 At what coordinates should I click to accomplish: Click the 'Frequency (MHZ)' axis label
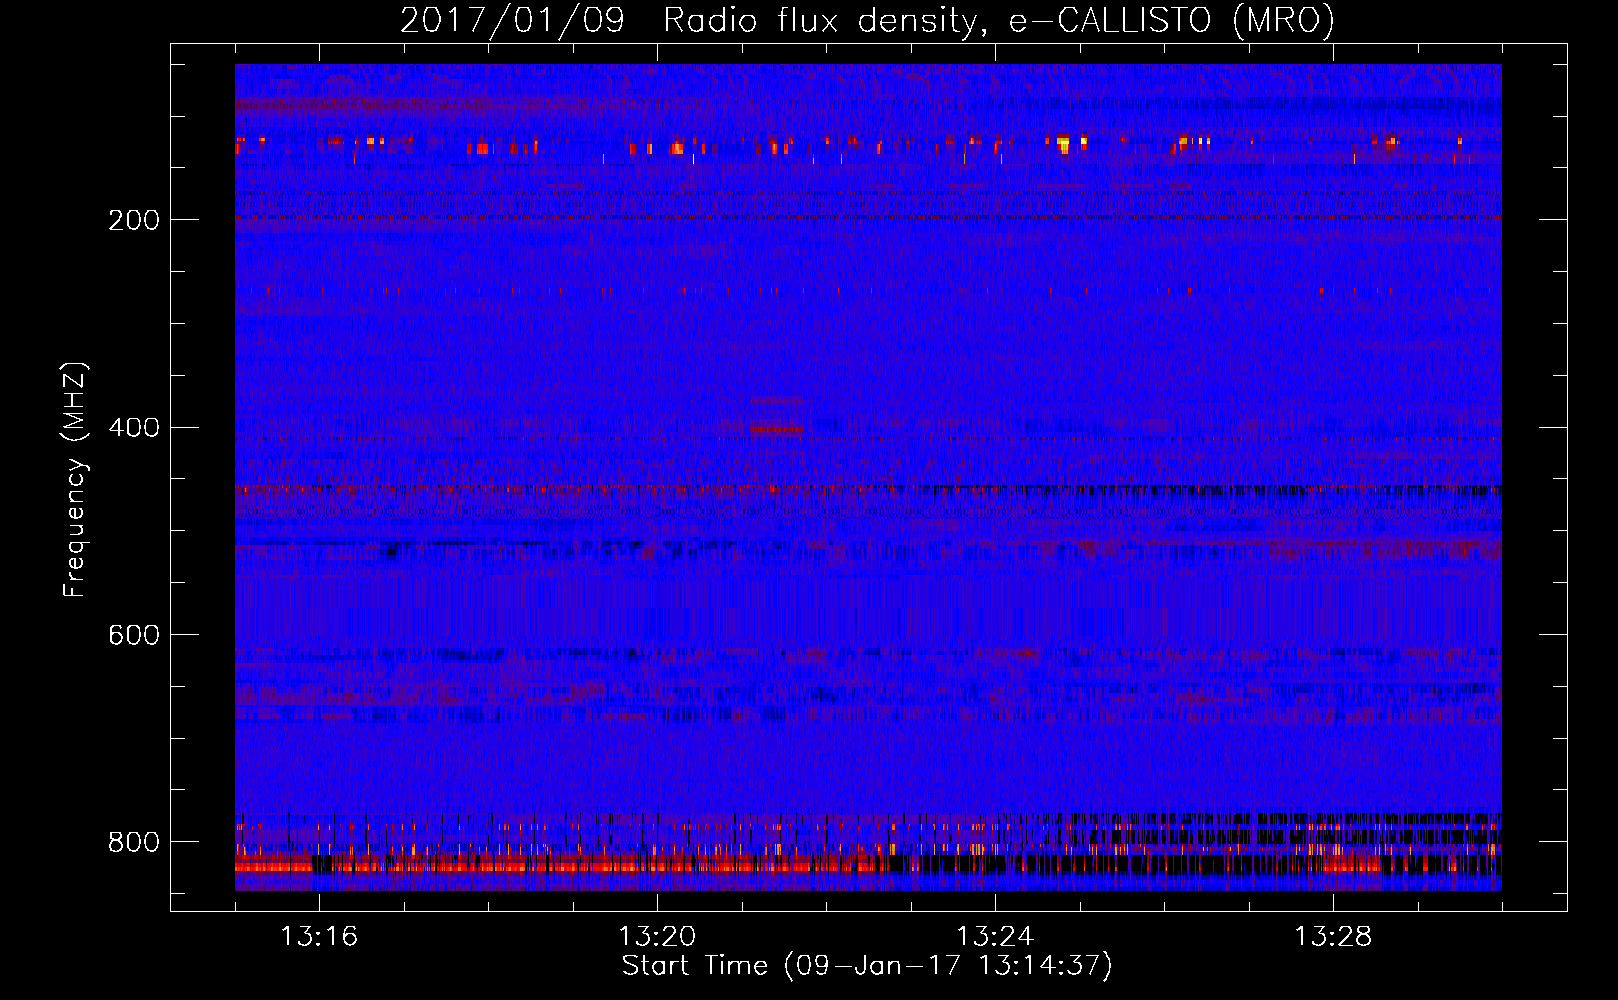coord(75,480)
